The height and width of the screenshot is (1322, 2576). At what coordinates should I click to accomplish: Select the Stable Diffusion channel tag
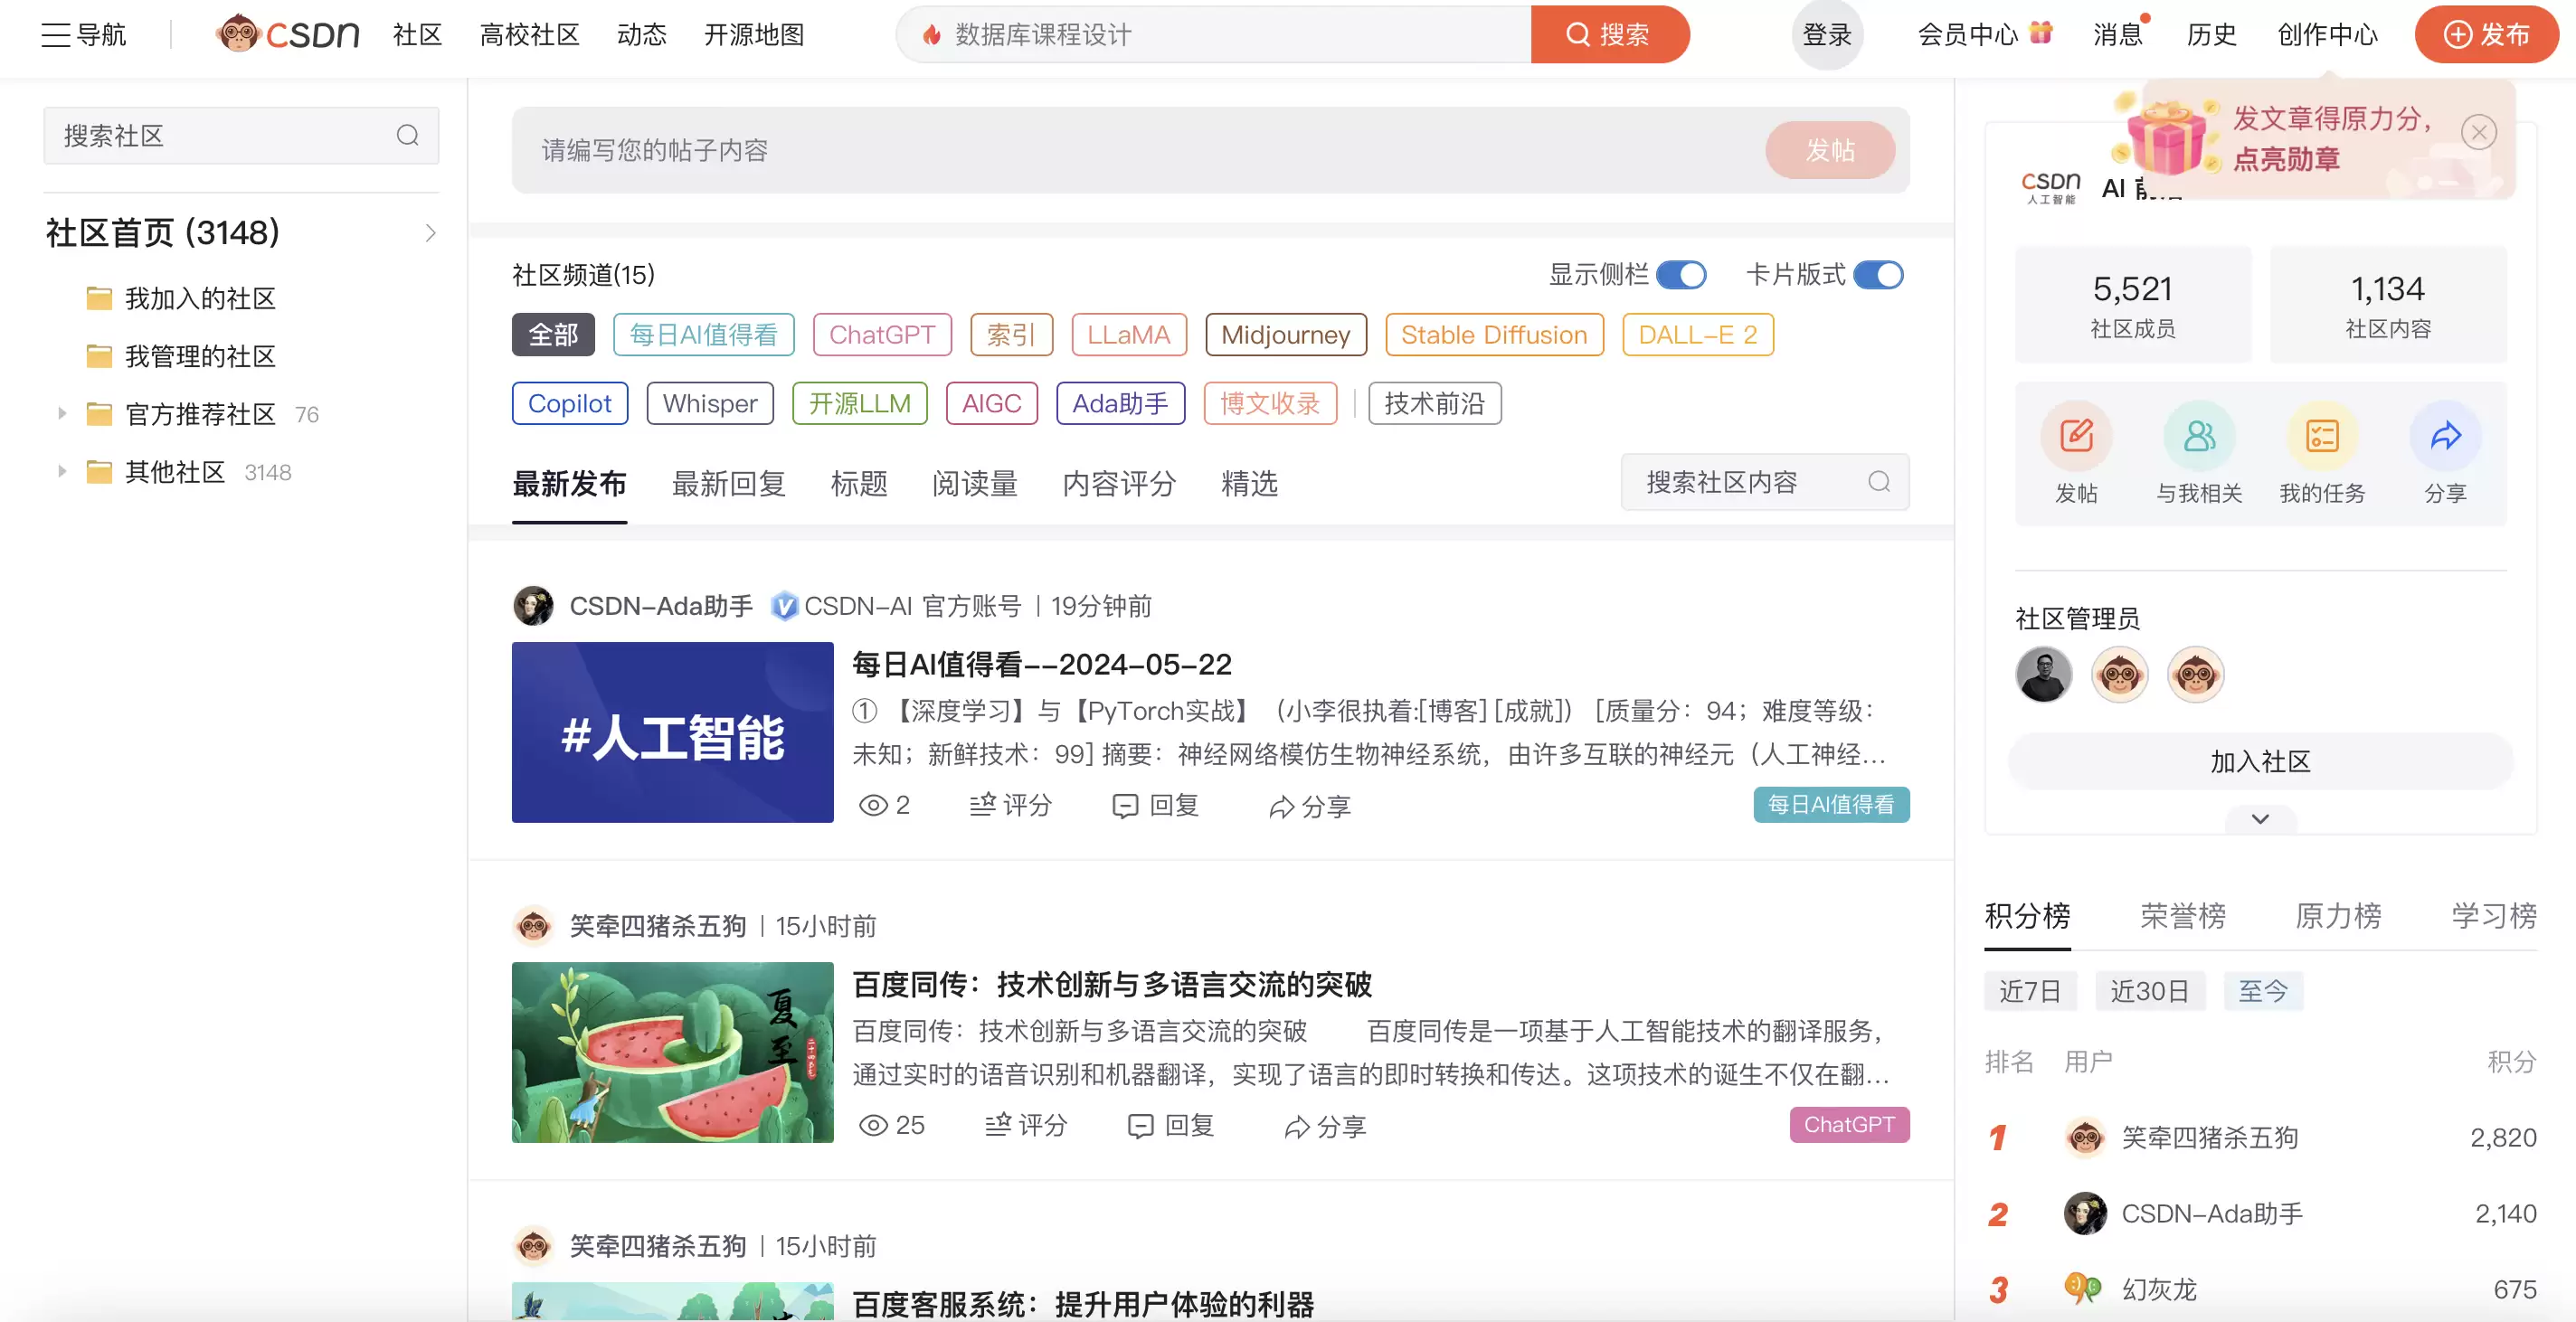[x=1494, y=334]
